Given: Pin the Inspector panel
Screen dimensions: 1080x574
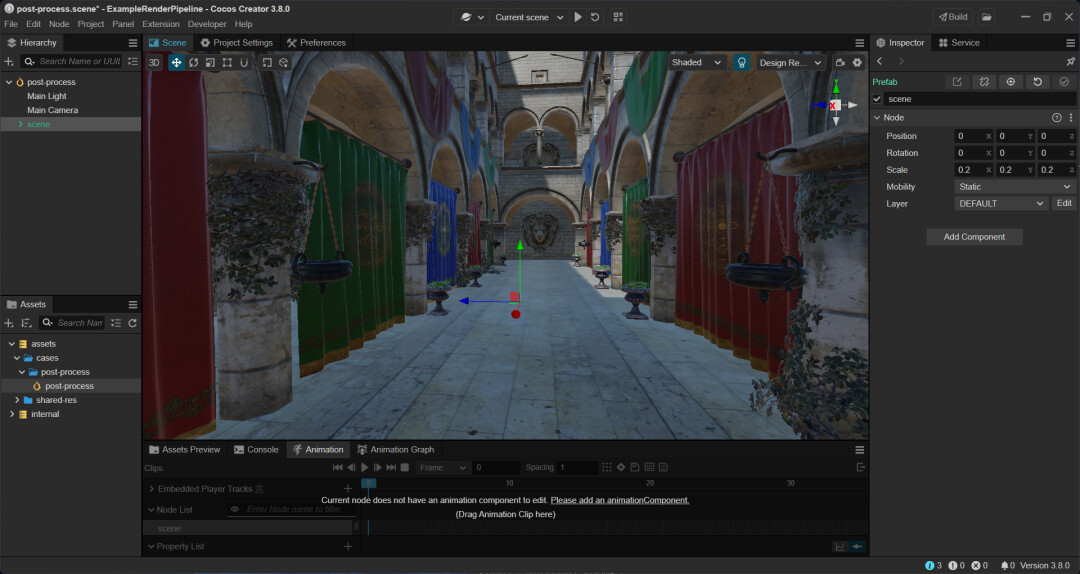Looking at the screenshot, I should pos(1071,62).
